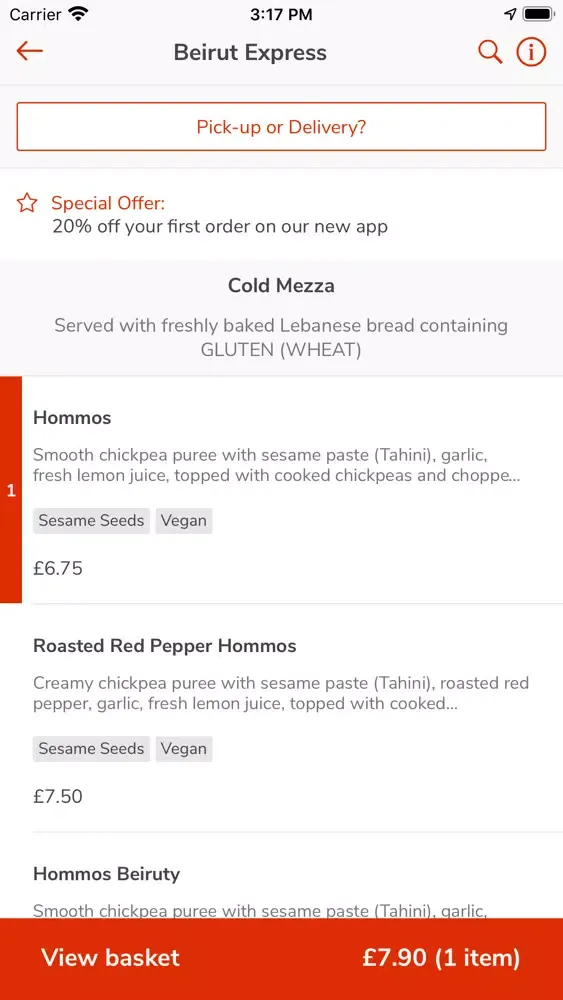Viewport: 563px width, 1000px height.
Task: Select the Hommos menu item
Action: coord(292,490)
